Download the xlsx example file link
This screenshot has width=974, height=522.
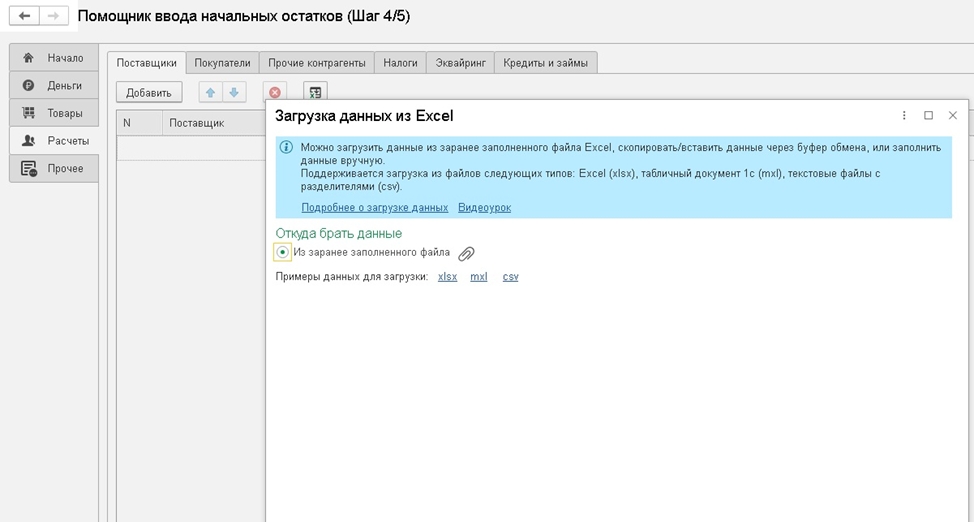coord(447,277)
